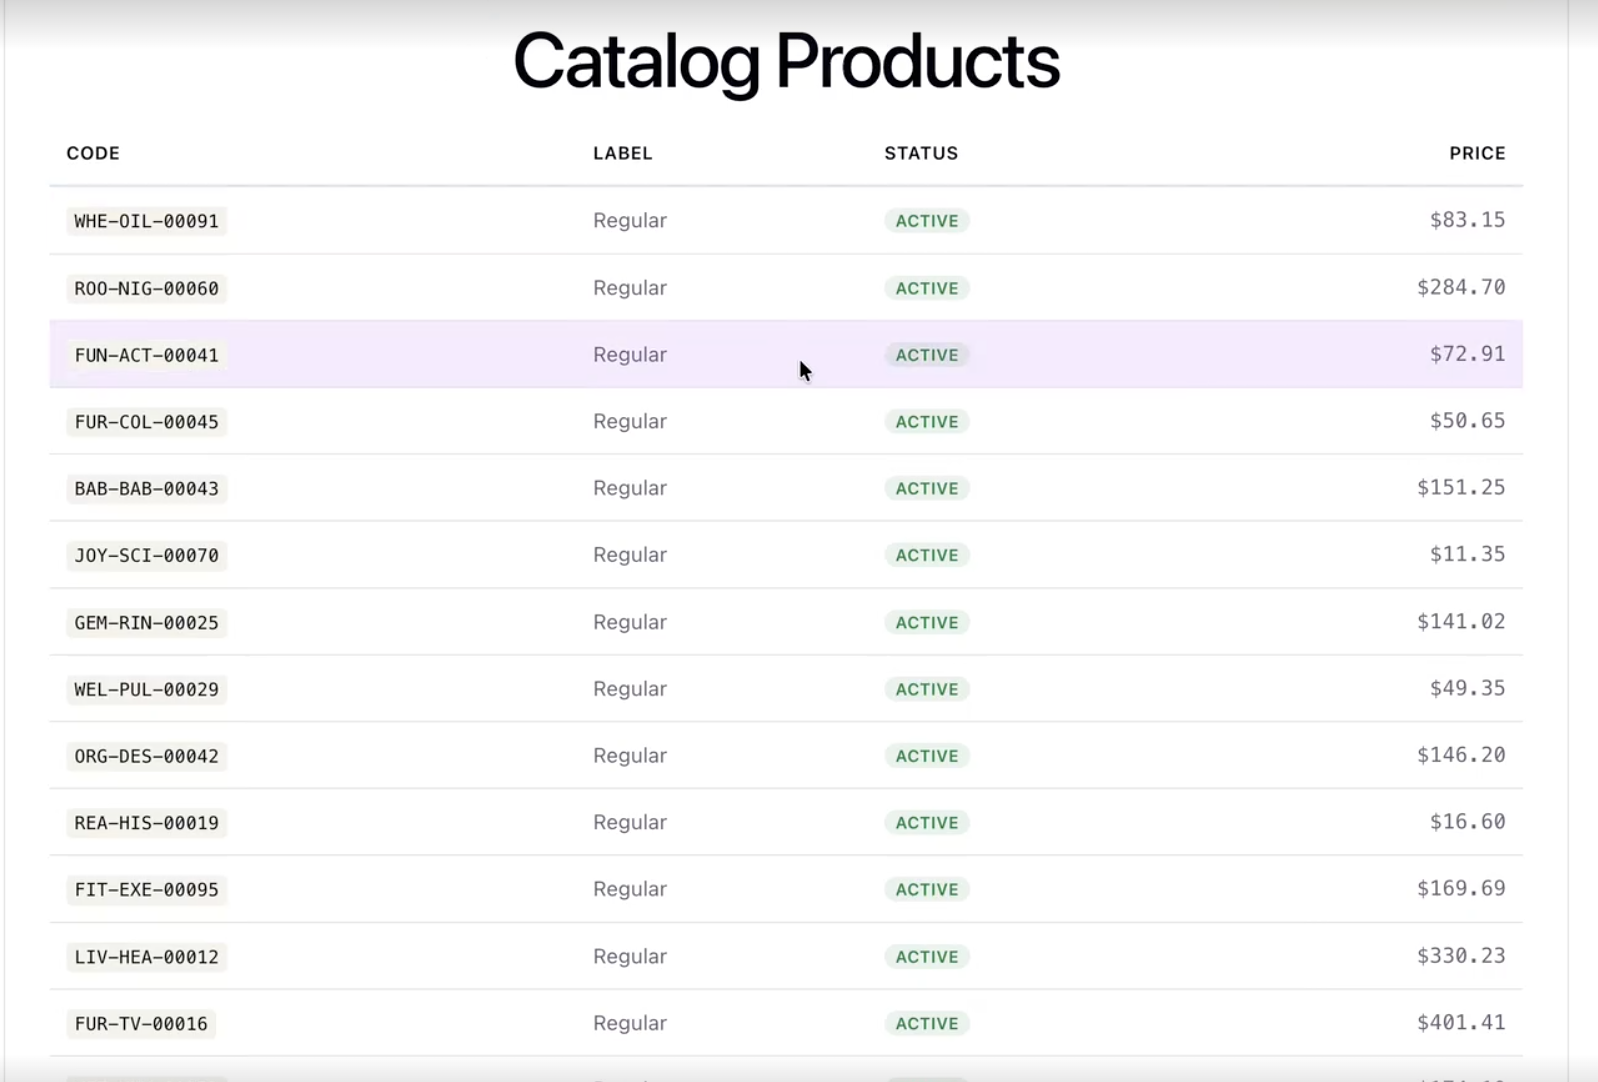Click the PRICE column header

(x=1476, y=153)
